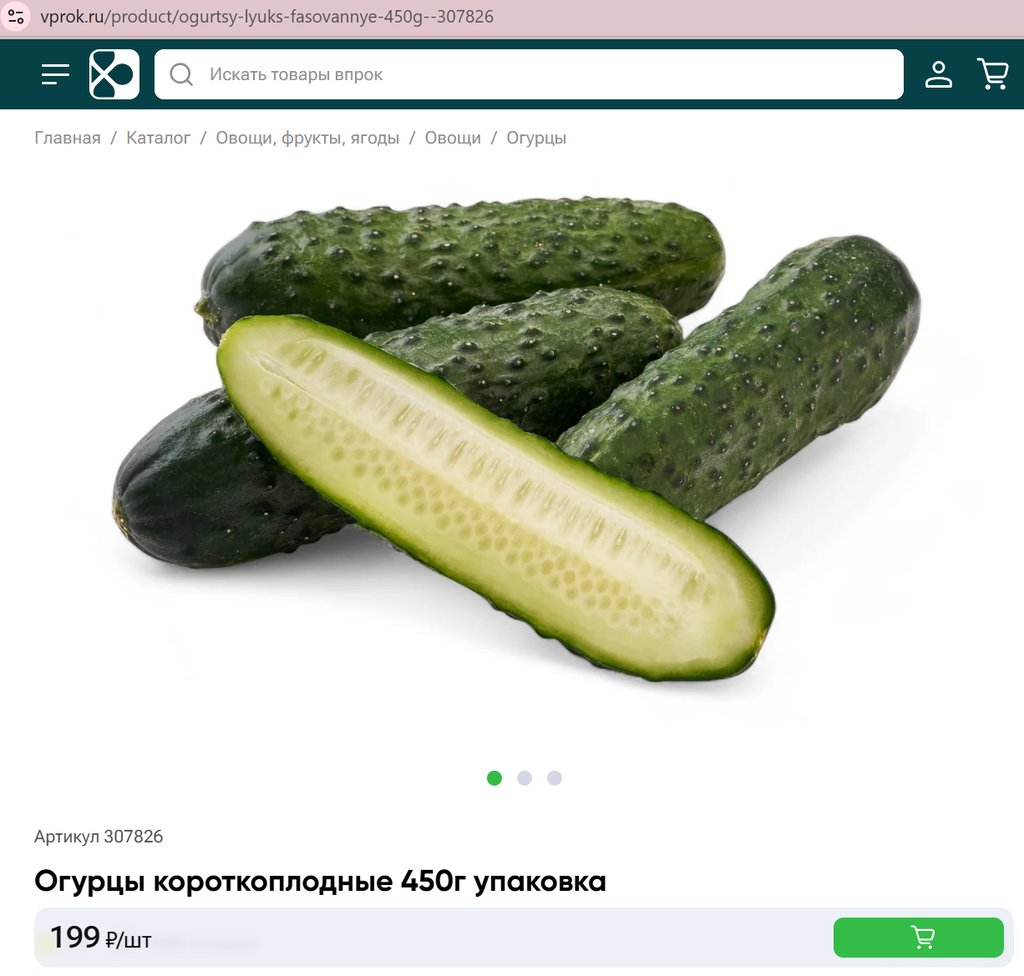Navigate to 'Овощи' breadcrumb

click(453, 138)
